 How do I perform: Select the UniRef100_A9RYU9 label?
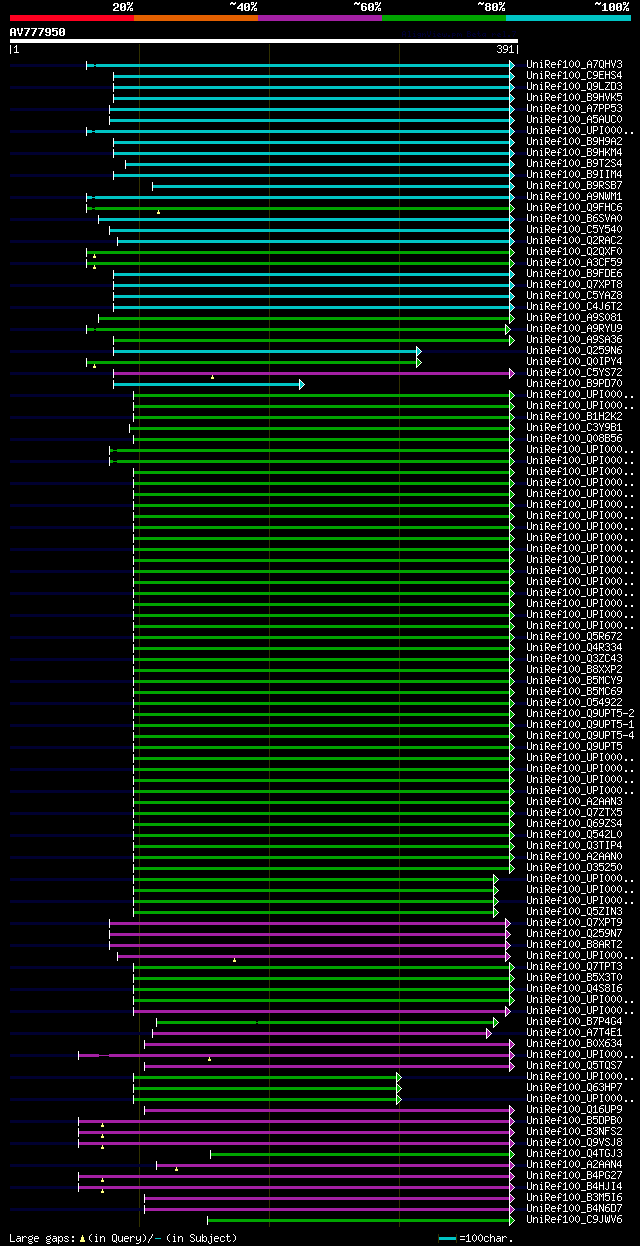[574, 328]
